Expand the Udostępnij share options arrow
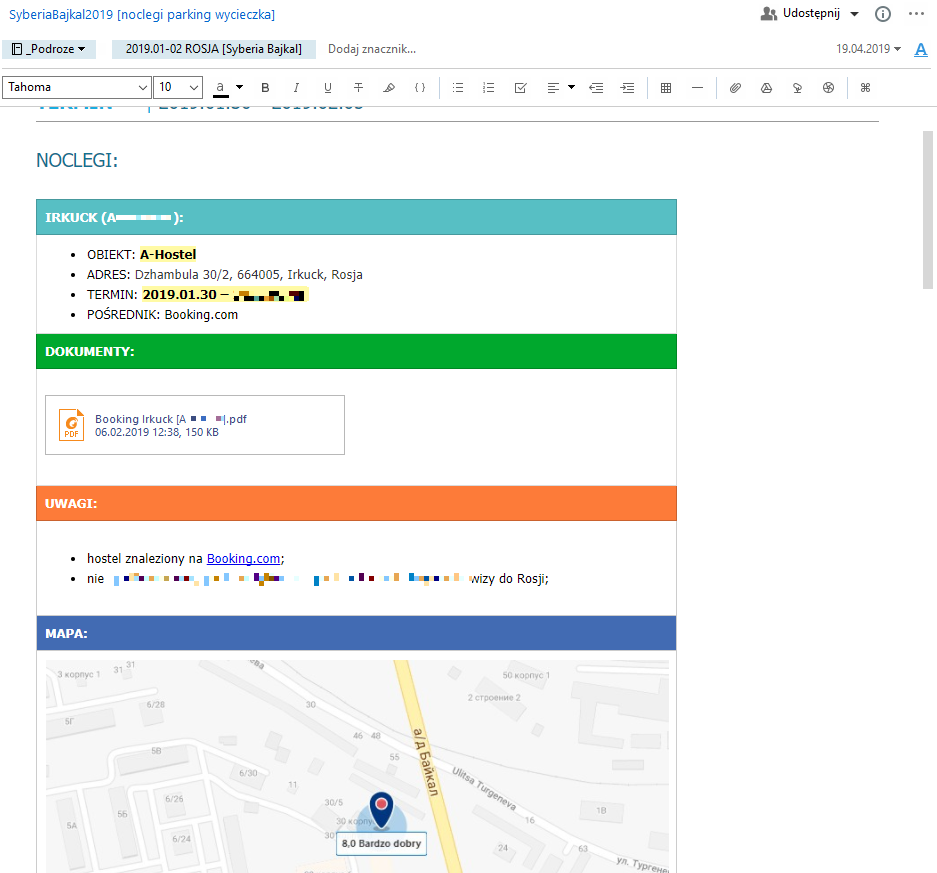This screenshot has width=937, height=873. 855,14
